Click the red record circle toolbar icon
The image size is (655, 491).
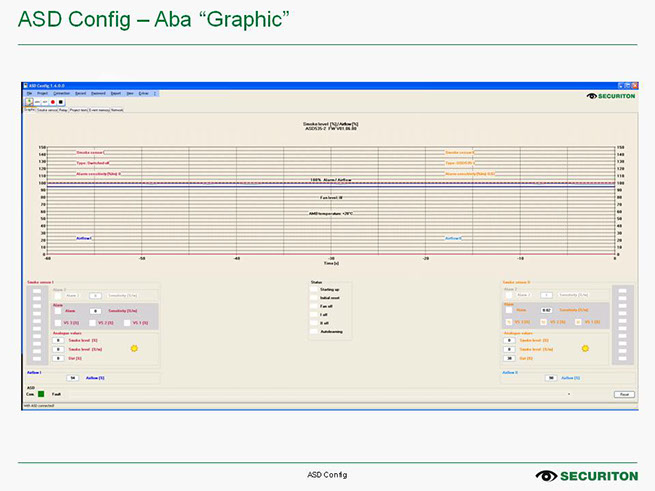53,102
